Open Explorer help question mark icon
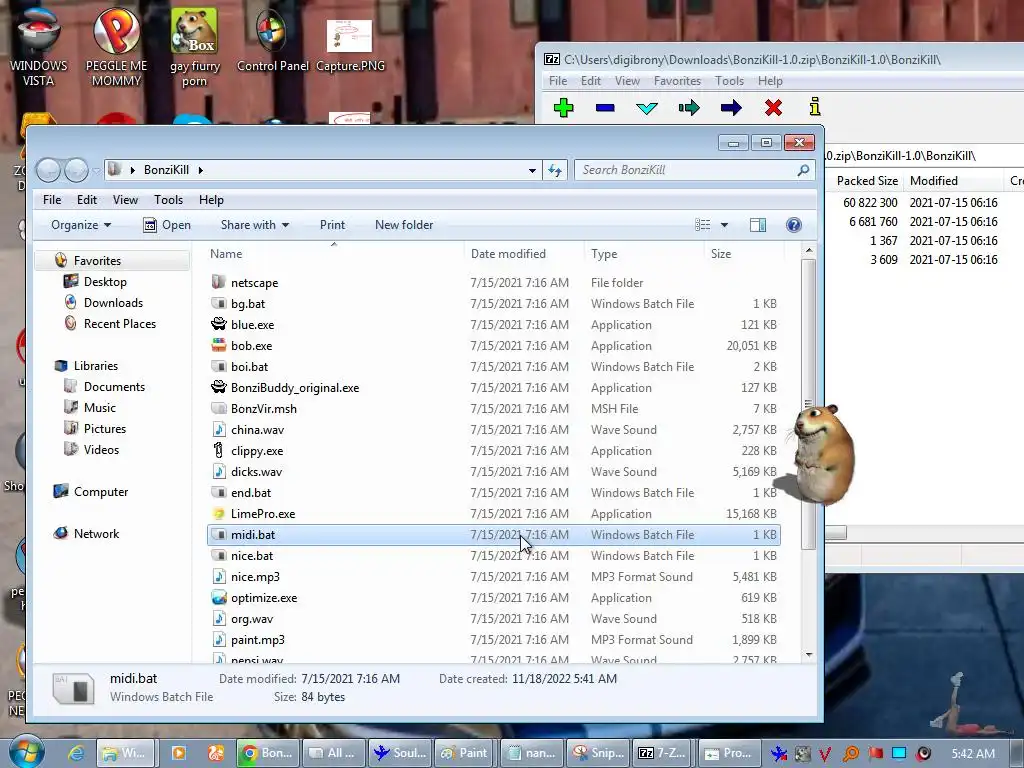Screen dimensions: 1024x768 click(793, 225)
